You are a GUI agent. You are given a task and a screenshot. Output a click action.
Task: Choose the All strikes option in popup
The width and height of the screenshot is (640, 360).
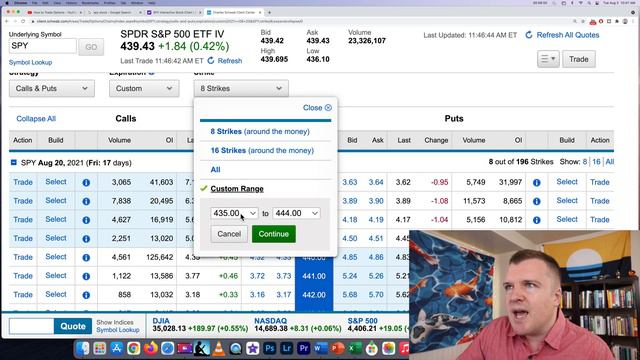click(x=215, y=169)
